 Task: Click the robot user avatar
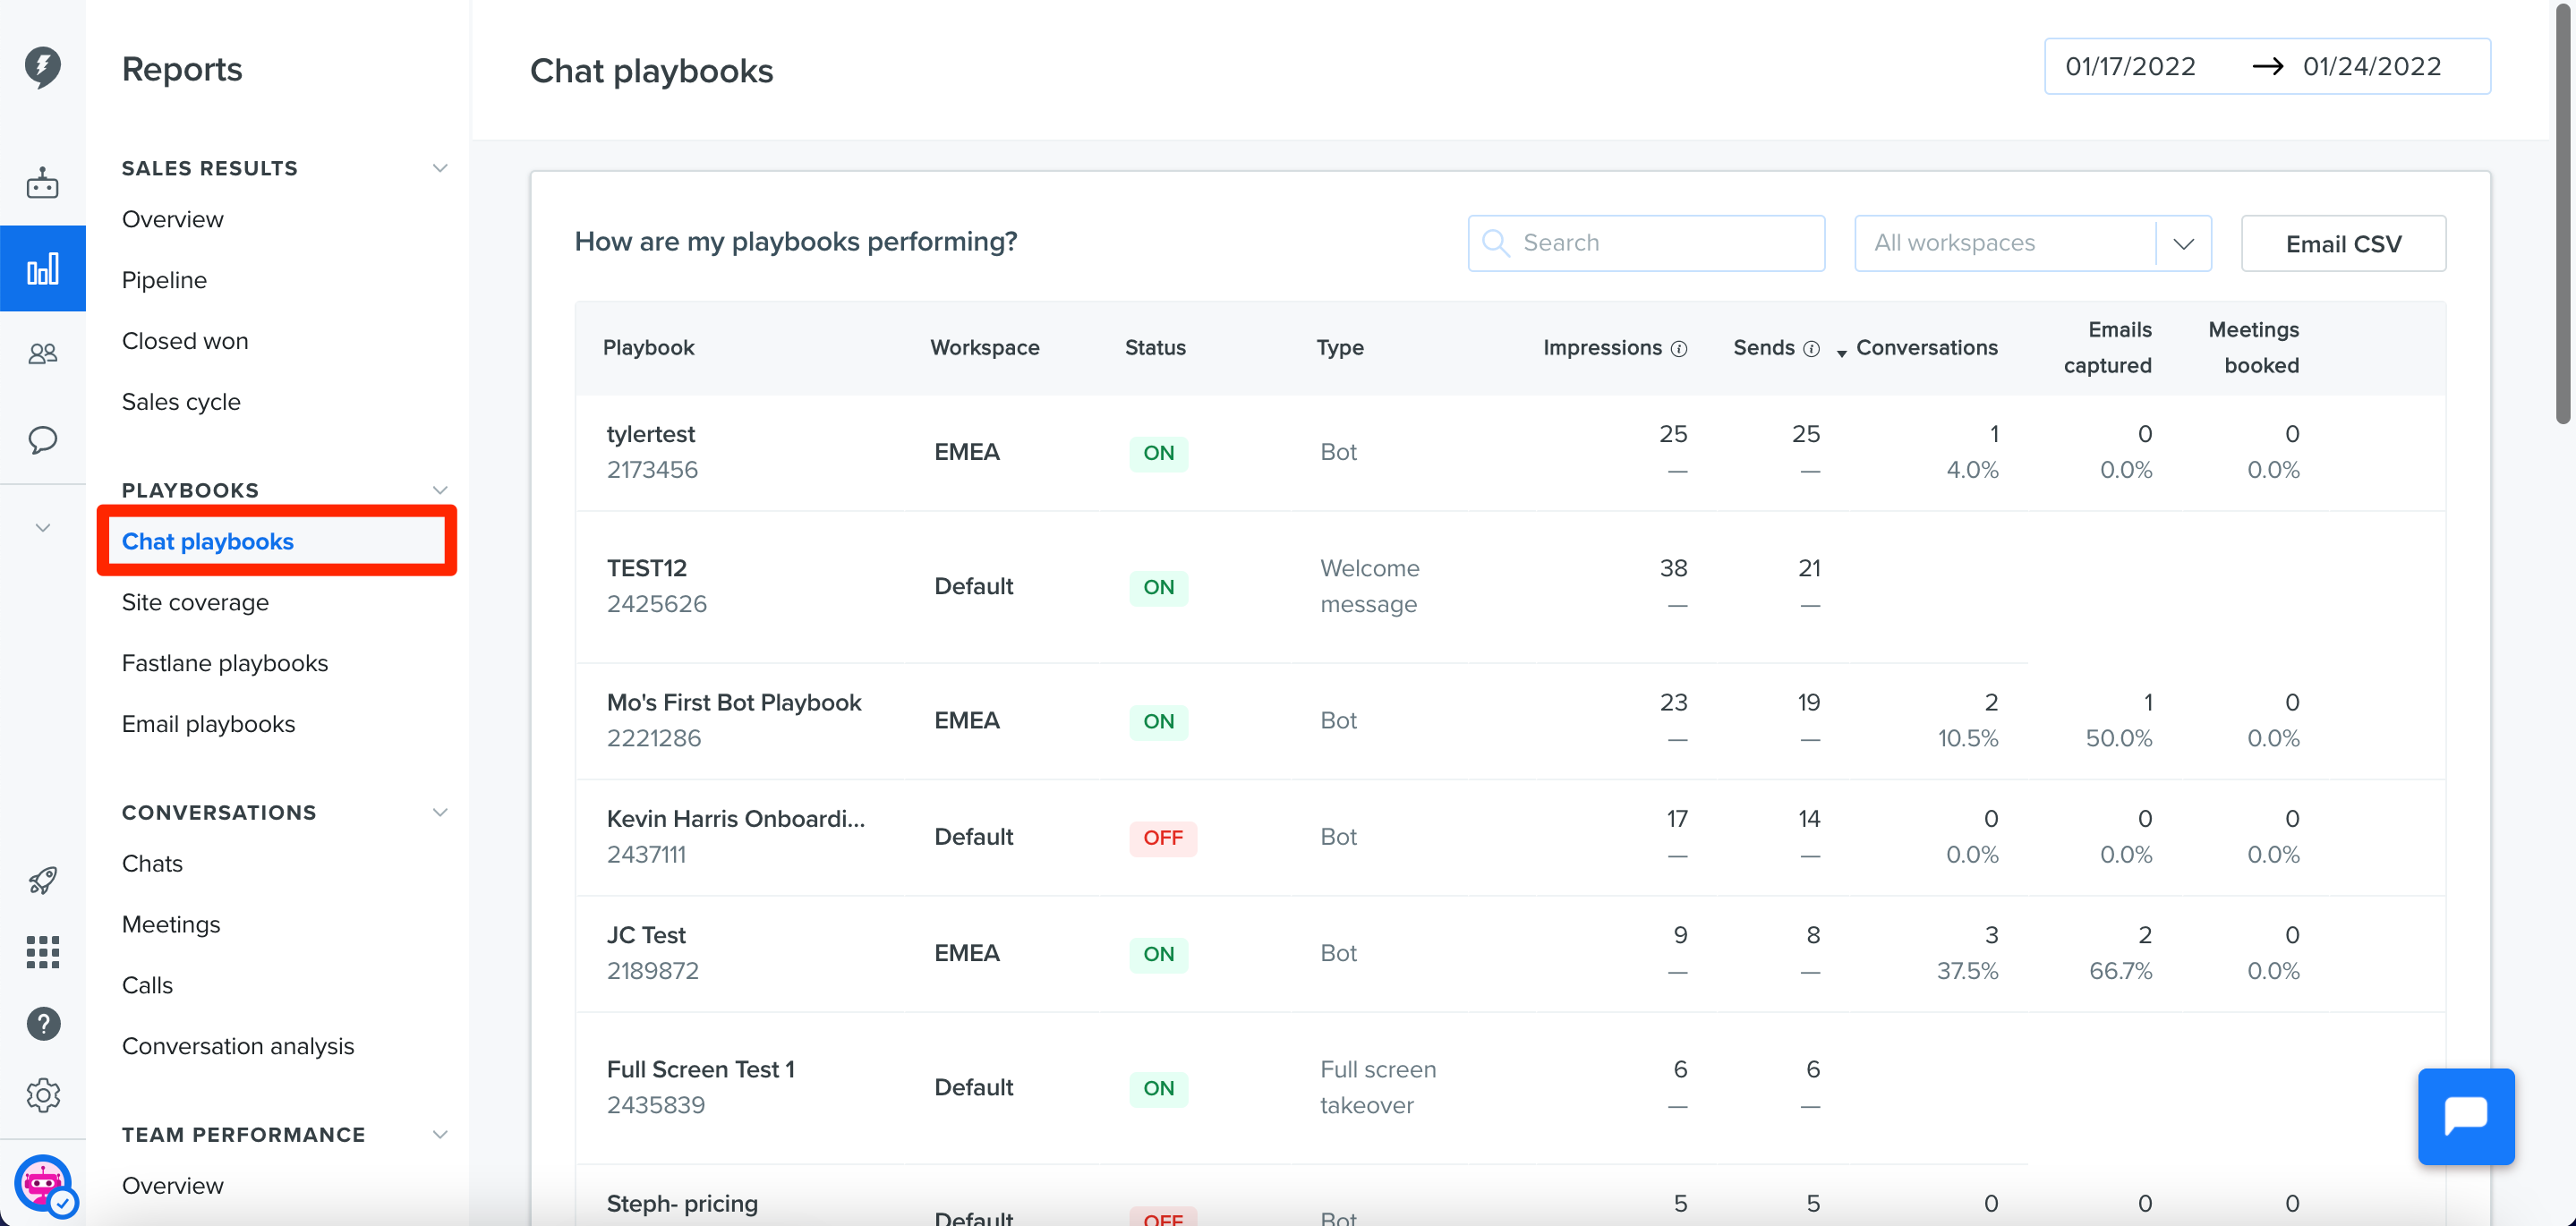tap(44, 1185)
